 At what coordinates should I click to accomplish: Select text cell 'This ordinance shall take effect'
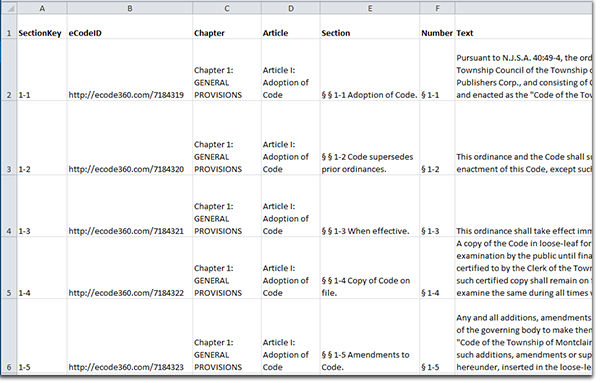pyautogui.click(x=523, y=206)
